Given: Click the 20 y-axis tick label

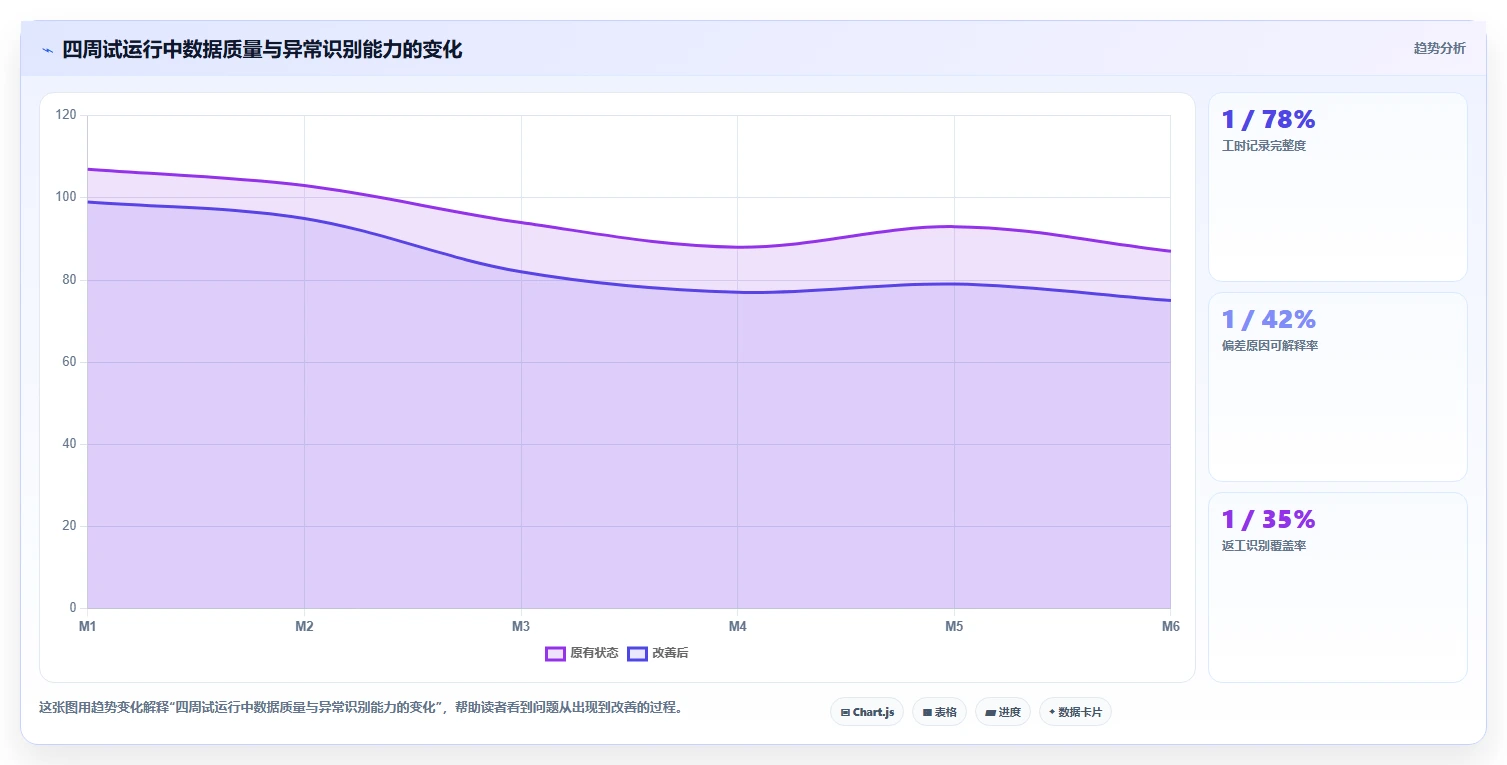Looking at the screenshot, I should [70, 526].
